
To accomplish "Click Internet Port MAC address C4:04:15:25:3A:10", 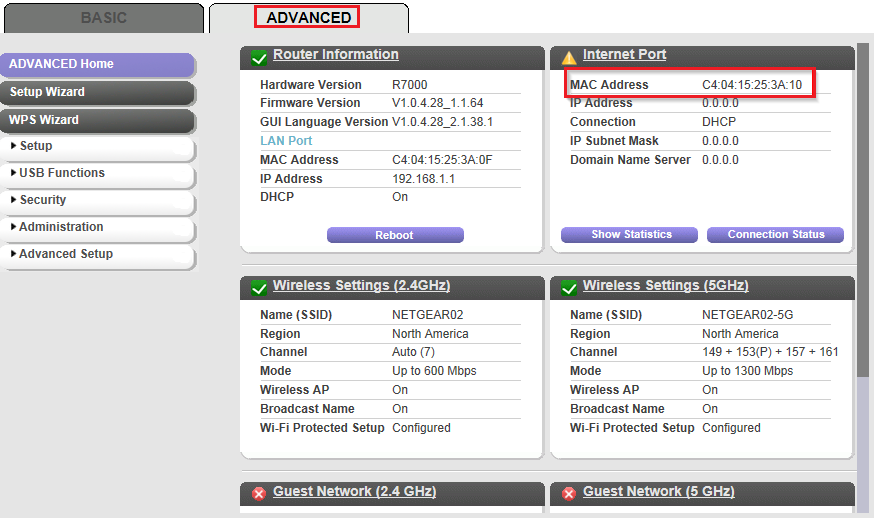I will click(751, 85).
